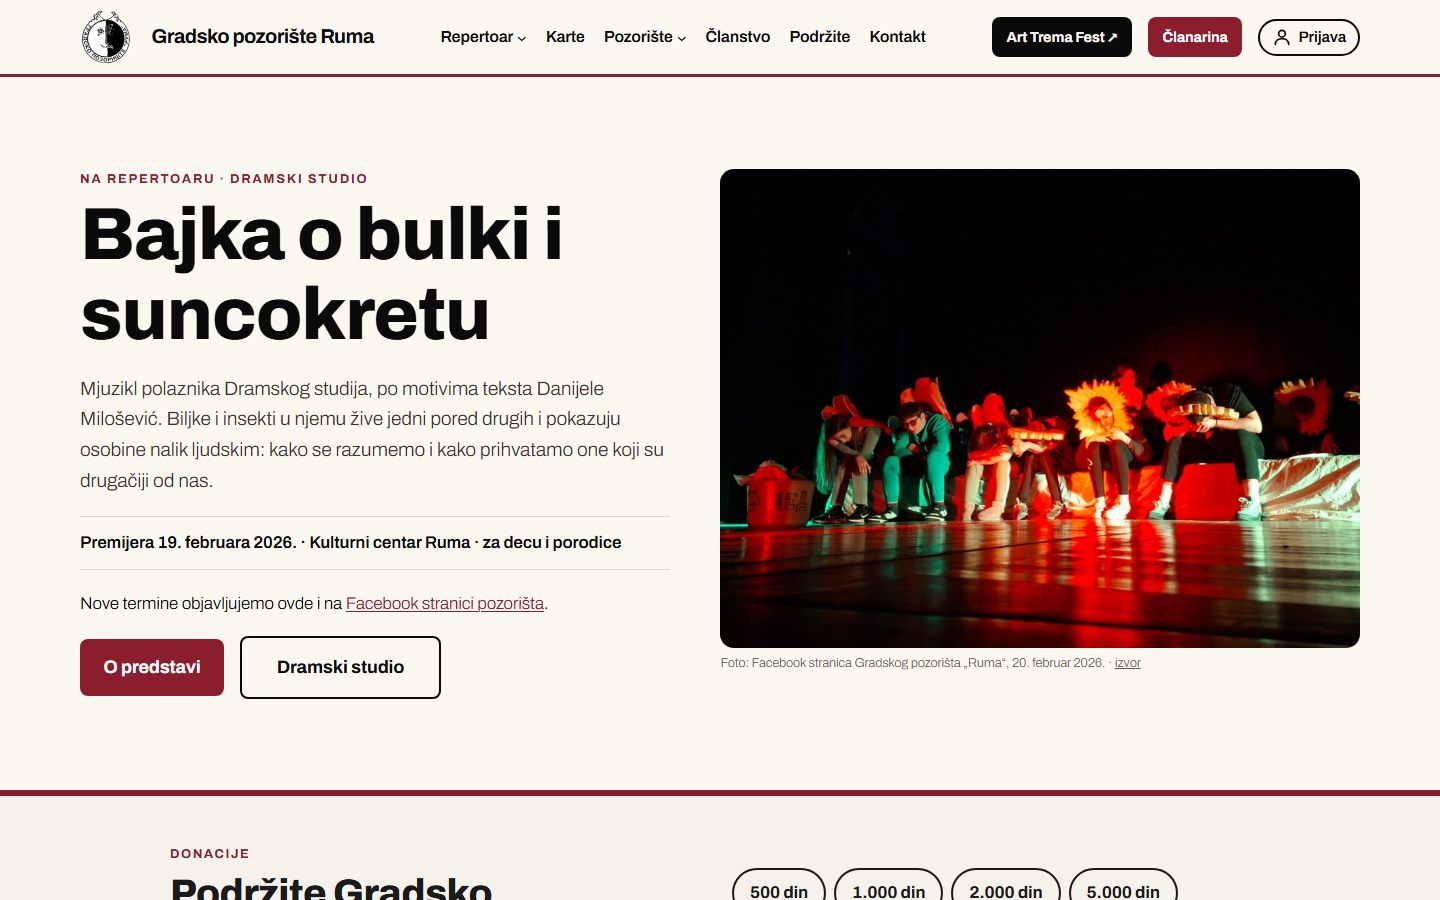Click the O predstavi button
This screenshot has height=900, width=1440.
click(x=152, y=667)
